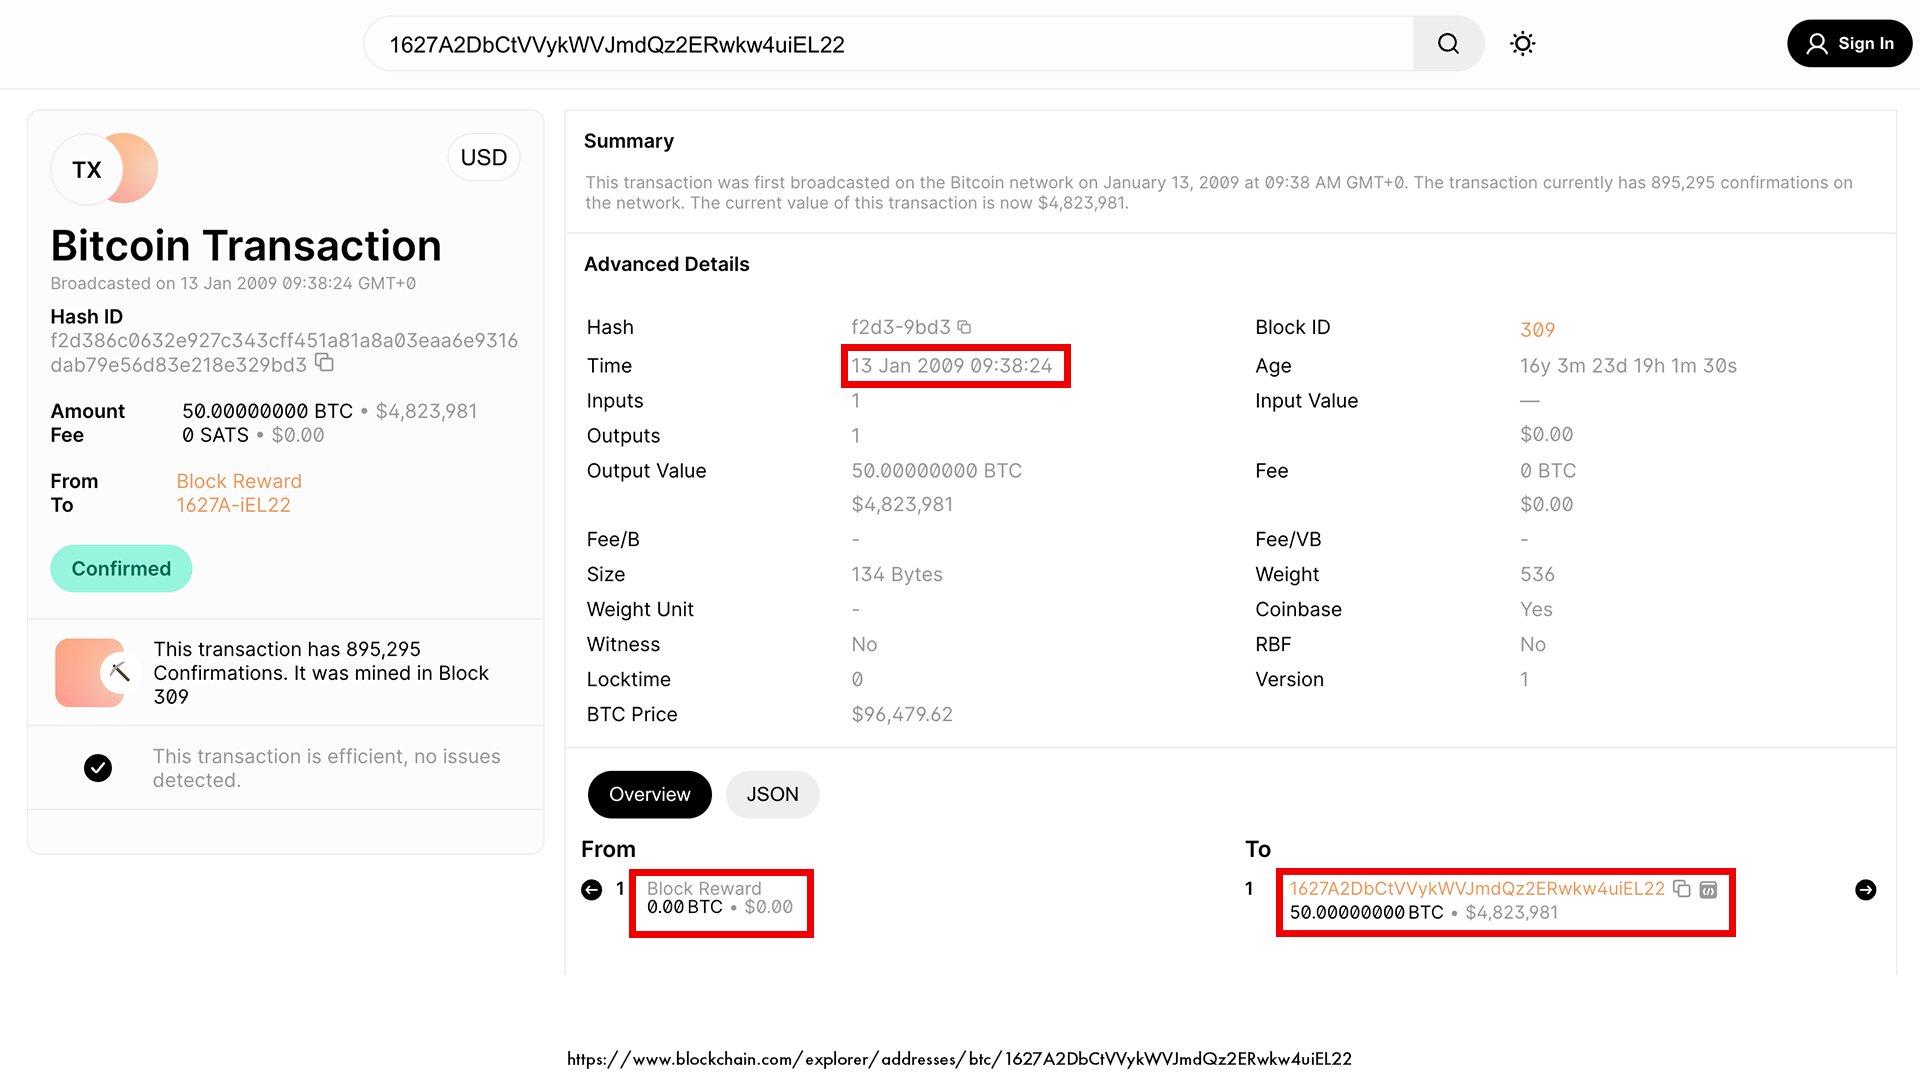1920x1080 pixels.
Task: Open Block ID 309 link
Action: (x=1537, y=330)
